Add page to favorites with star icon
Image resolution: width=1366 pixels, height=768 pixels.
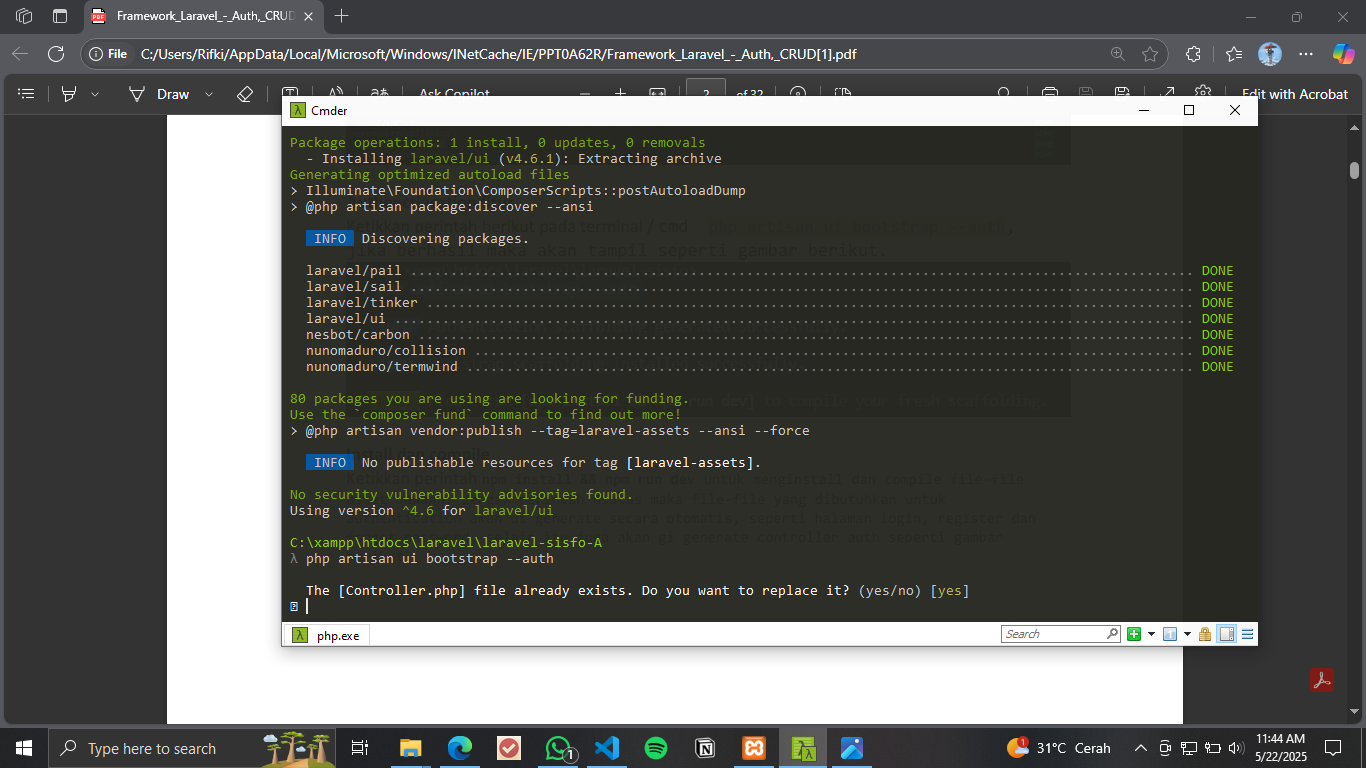(1150, 54)
